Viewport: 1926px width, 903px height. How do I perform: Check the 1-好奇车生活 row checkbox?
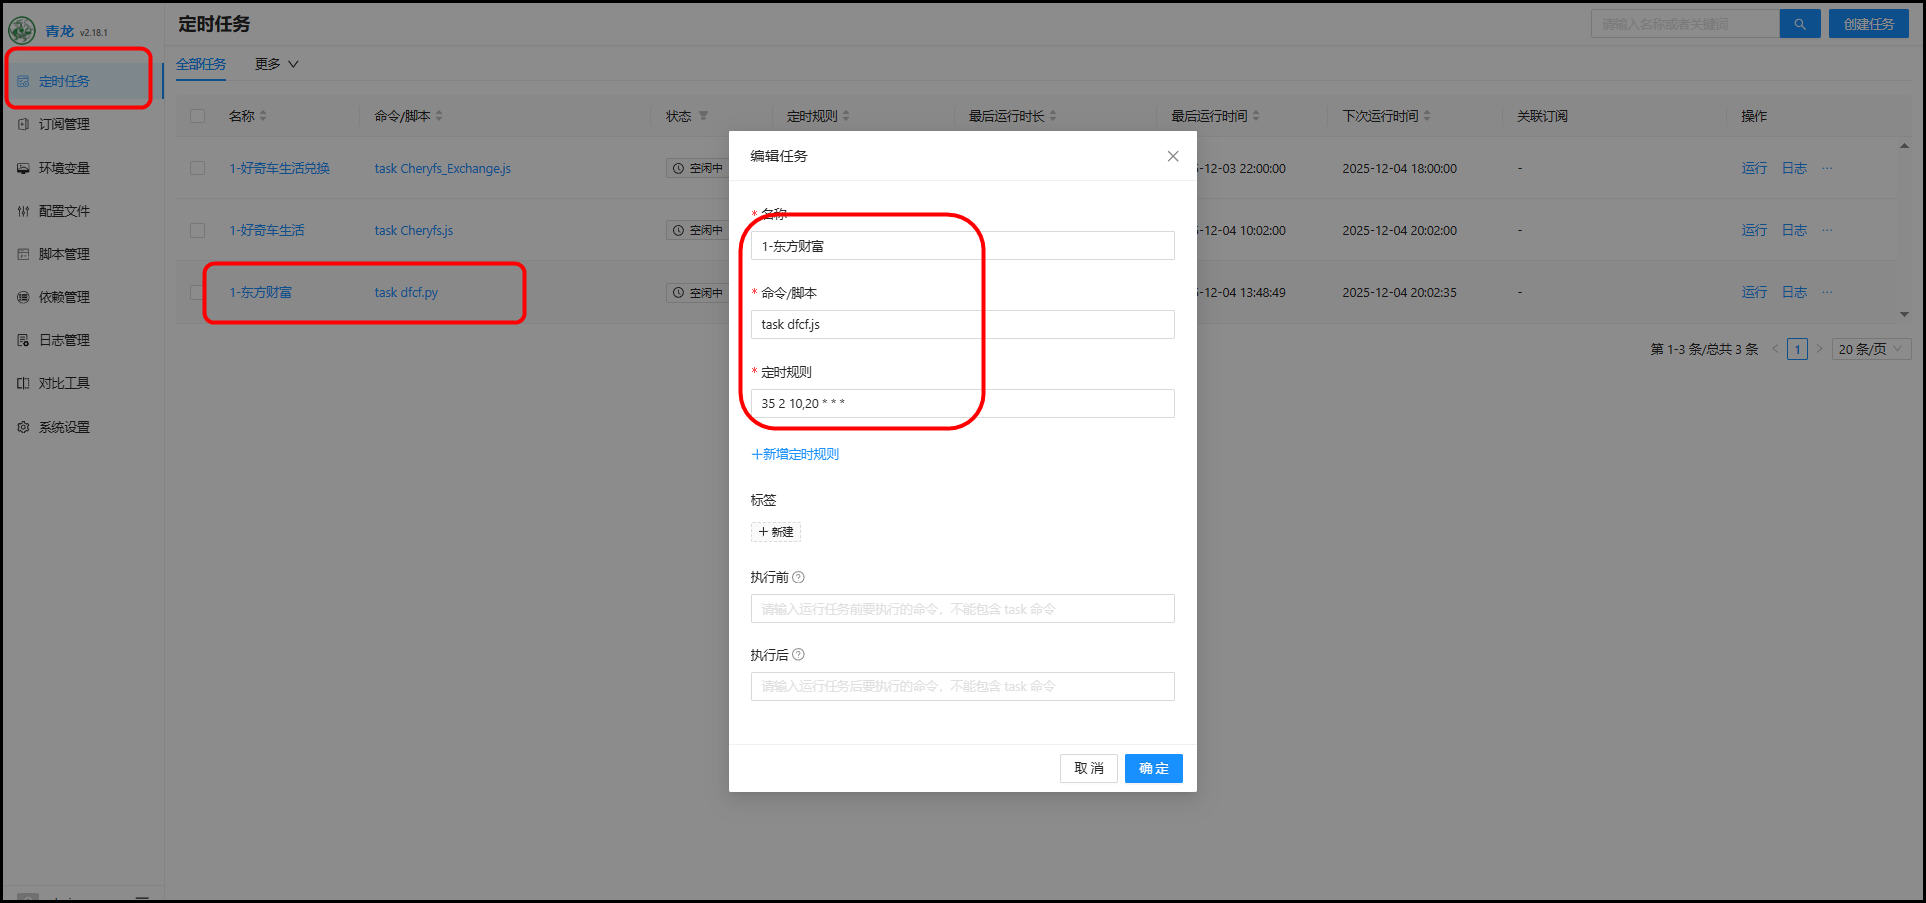pos(198,230)
